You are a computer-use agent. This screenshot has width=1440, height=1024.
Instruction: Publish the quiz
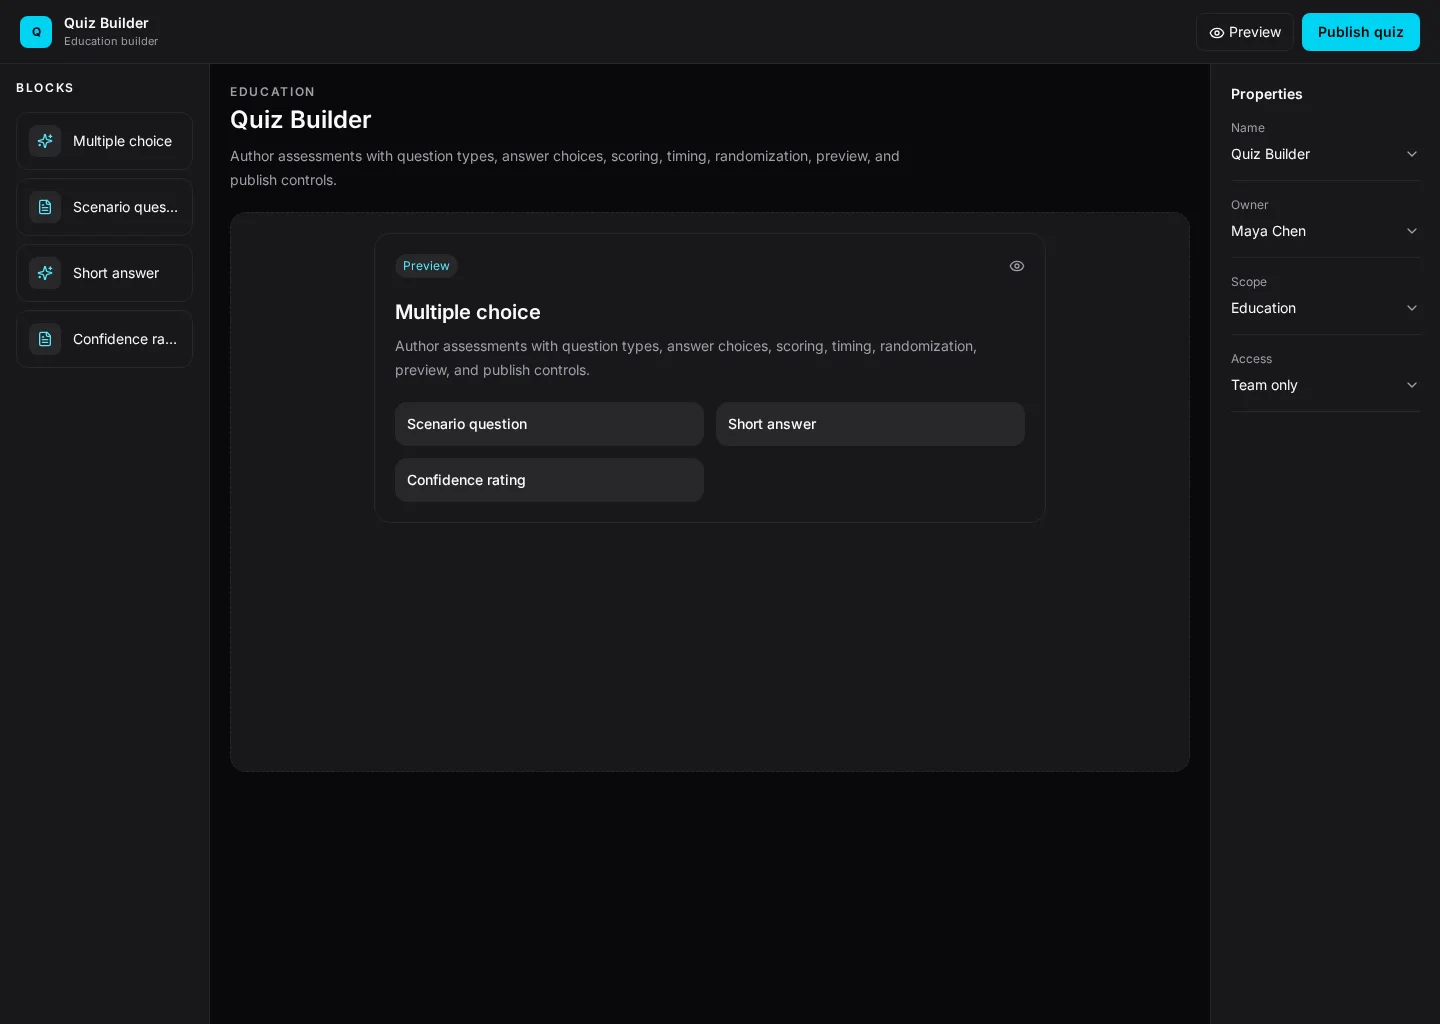pyautogui.click(x=1361, y=32)
